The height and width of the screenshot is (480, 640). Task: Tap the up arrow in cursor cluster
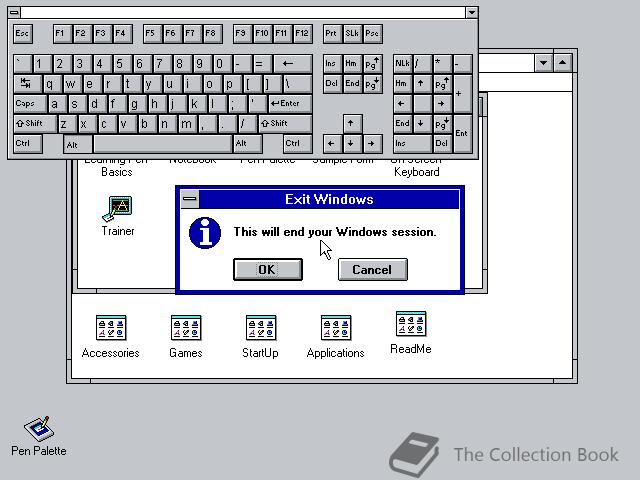coord(352,124)
